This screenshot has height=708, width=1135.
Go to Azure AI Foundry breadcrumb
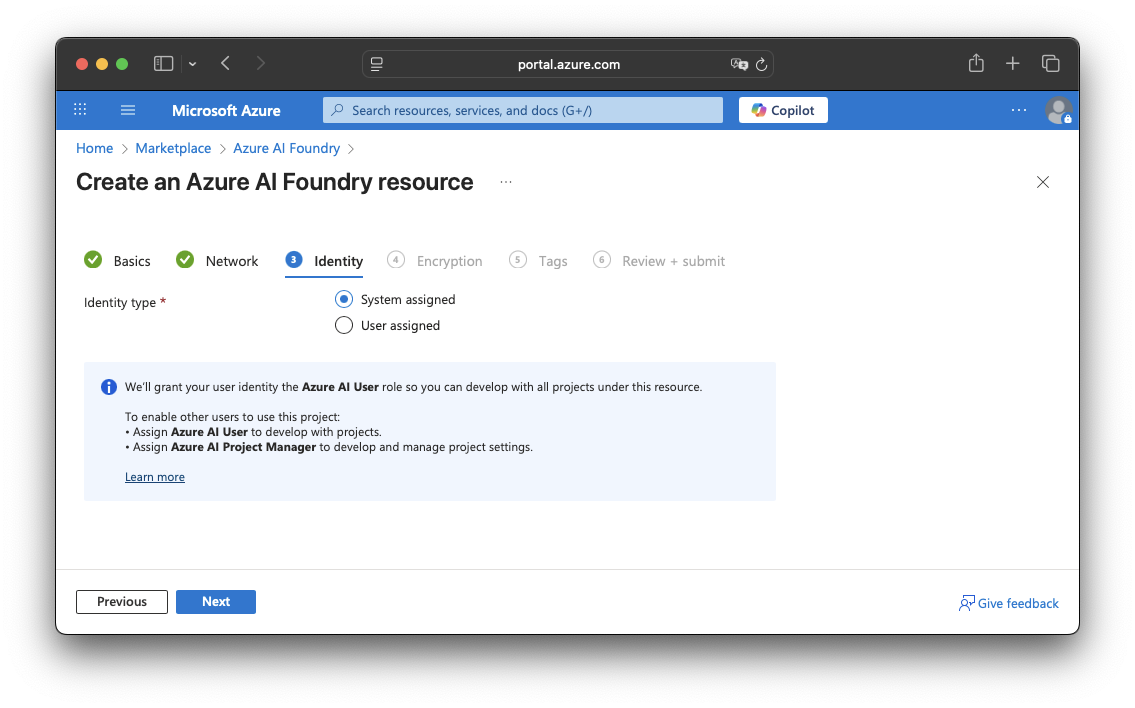[286, 148]
